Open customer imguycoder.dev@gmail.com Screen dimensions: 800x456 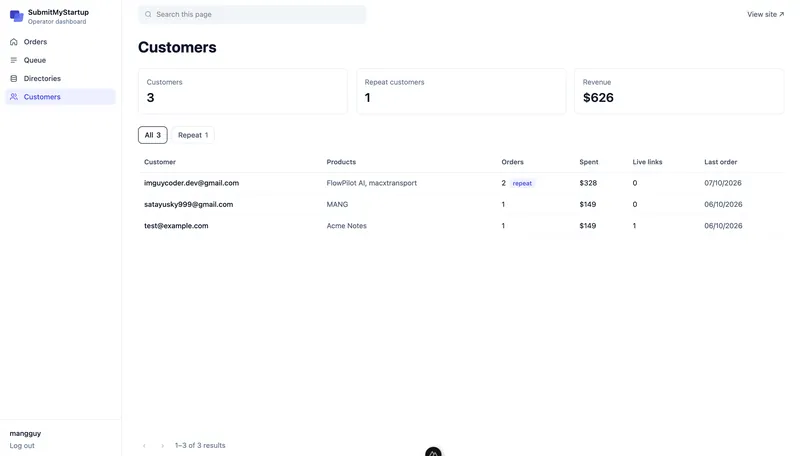tap(191, 183)
